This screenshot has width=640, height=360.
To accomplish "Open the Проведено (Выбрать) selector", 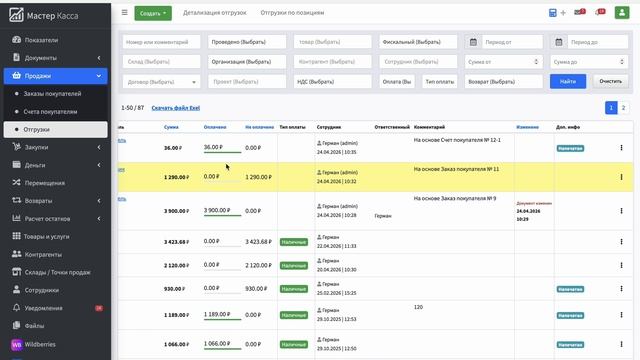I will (247, 42).
